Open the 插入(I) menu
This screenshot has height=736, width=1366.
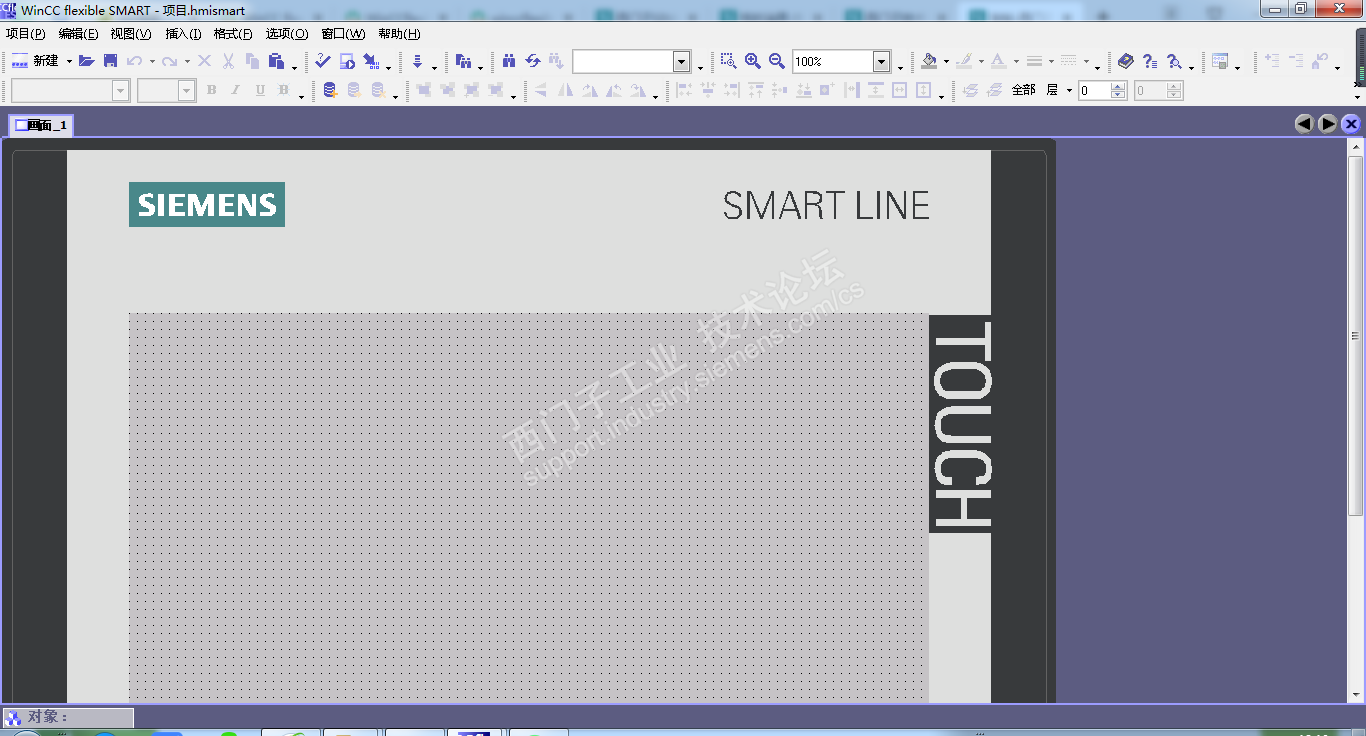click(183, 34)
